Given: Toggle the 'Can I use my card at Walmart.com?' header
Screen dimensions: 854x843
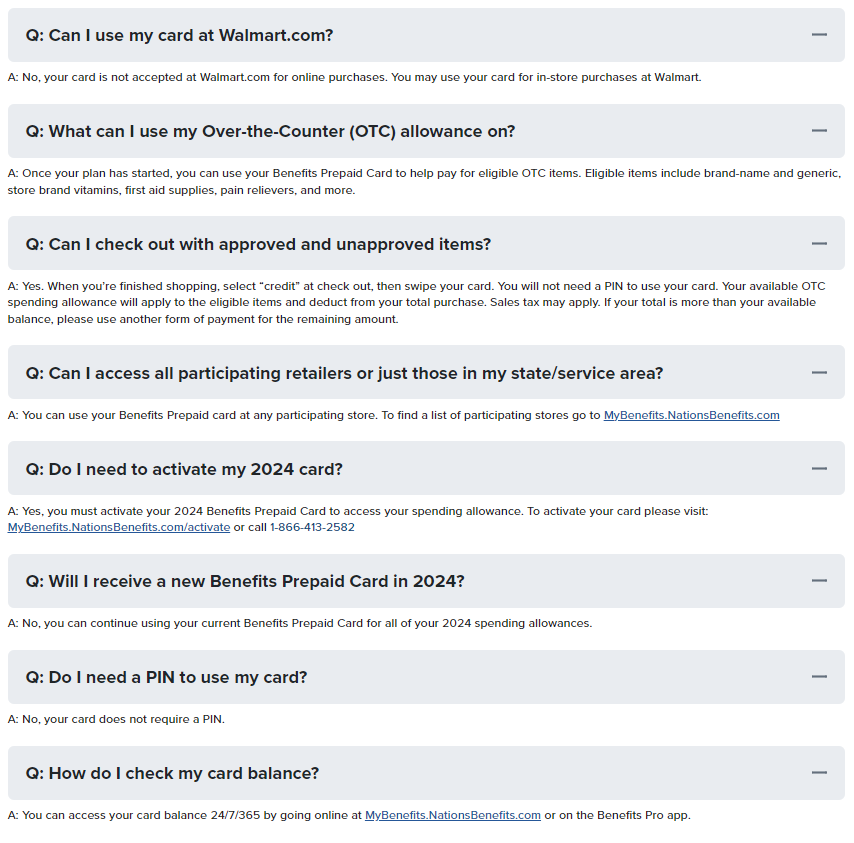Looking at the screenshot, I should click(426, 35).
